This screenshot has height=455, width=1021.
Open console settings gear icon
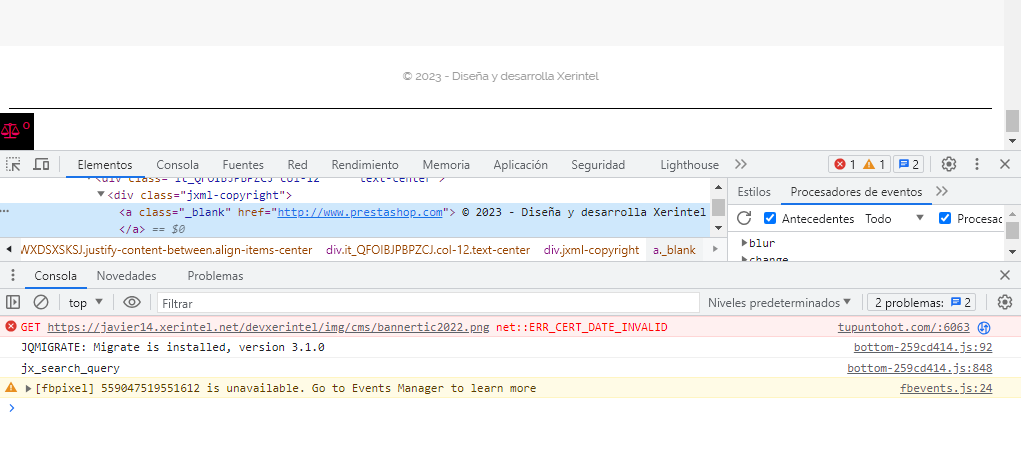tap(1005, 302)
